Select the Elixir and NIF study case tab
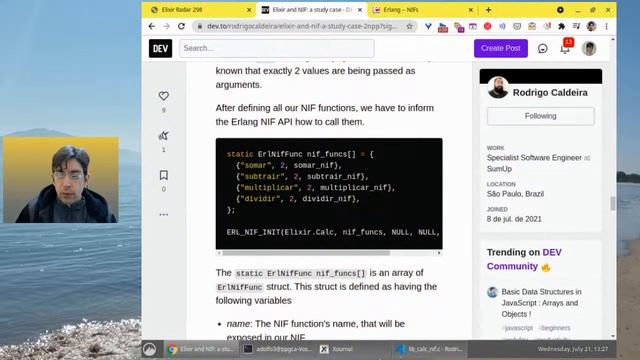The width and height of the screenshot is (640, 360). pos(311,10)
